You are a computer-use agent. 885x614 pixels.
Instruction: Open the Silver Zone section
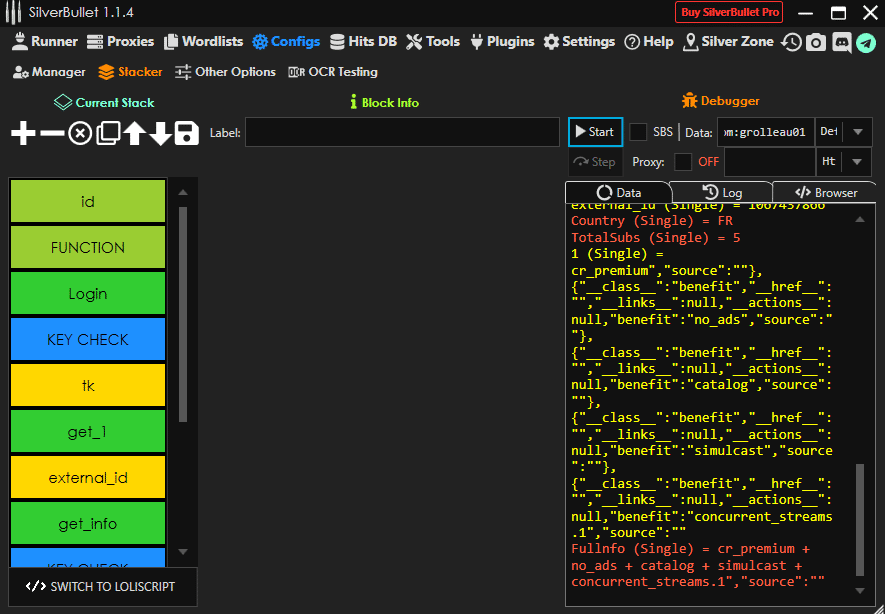click(728, 42)
